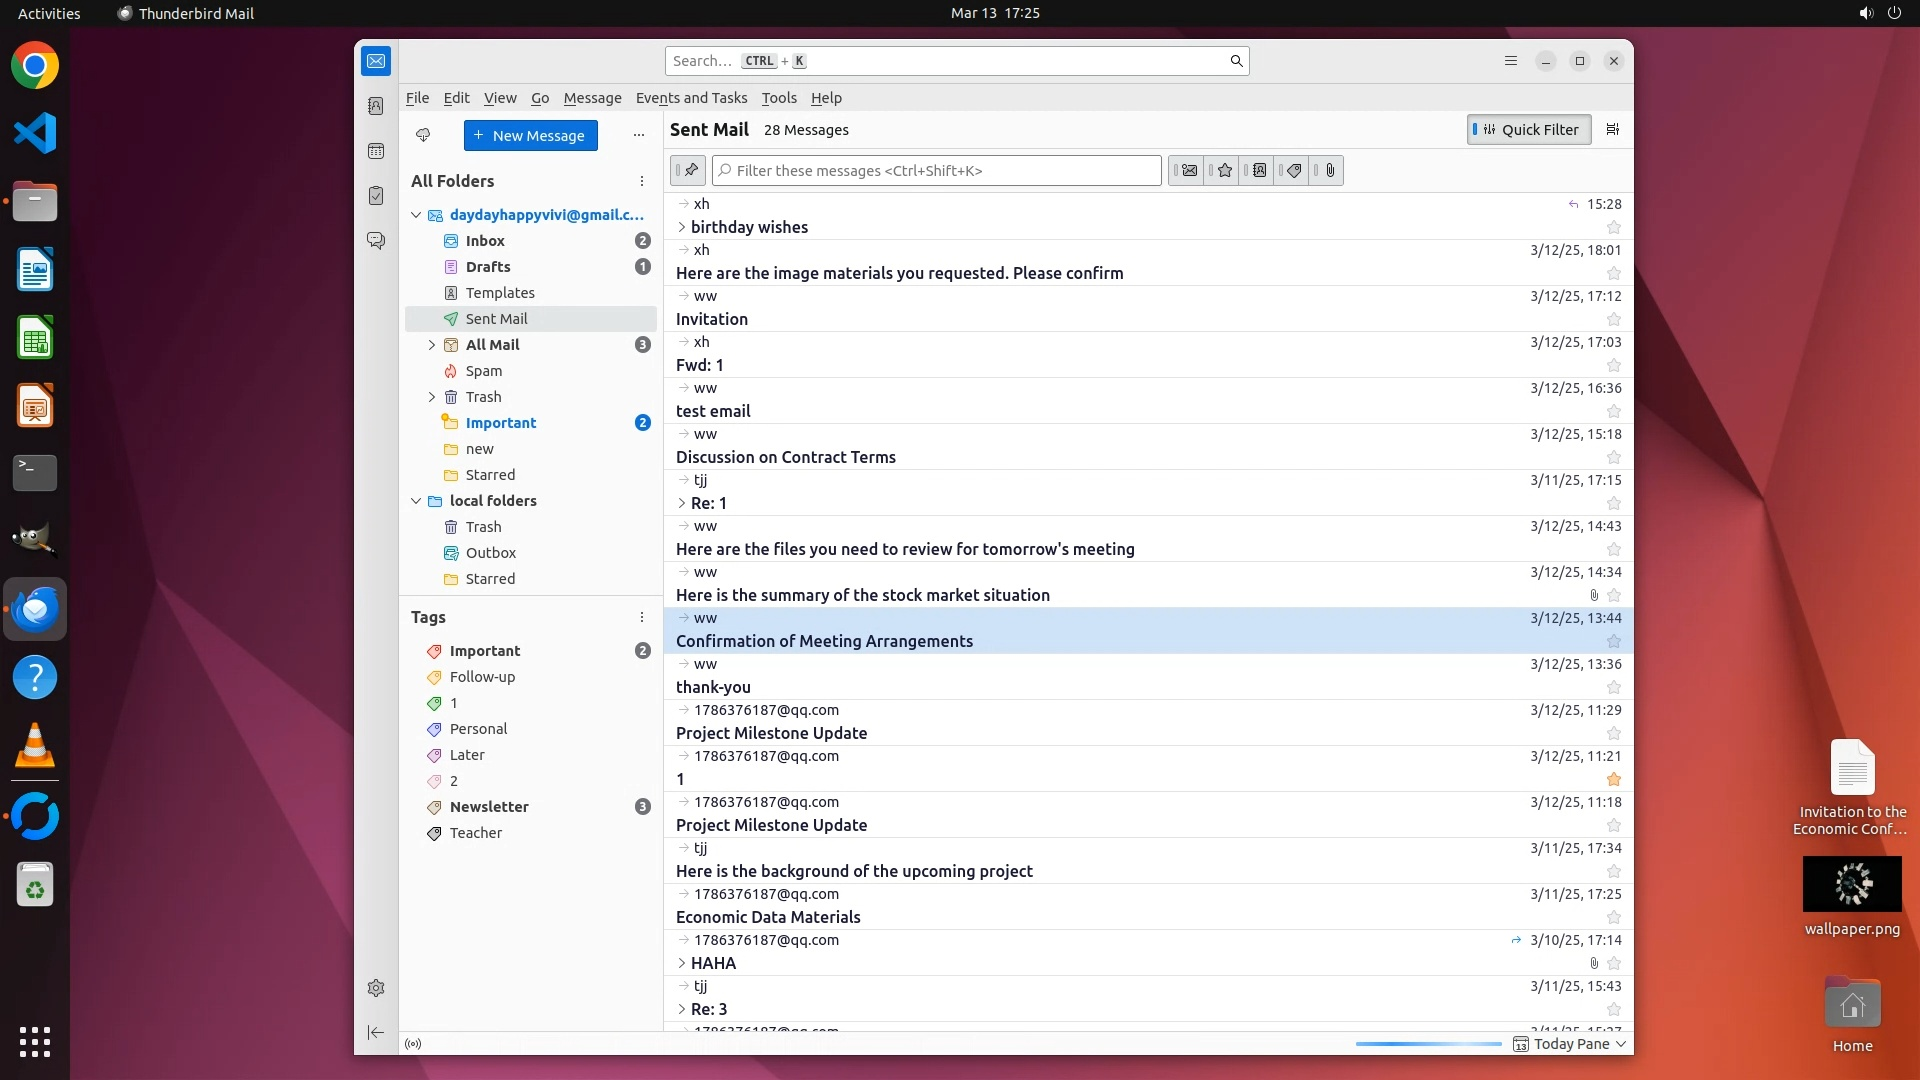Open the Message menu
Screen dimensions: 1920x1080
[592, 98]
